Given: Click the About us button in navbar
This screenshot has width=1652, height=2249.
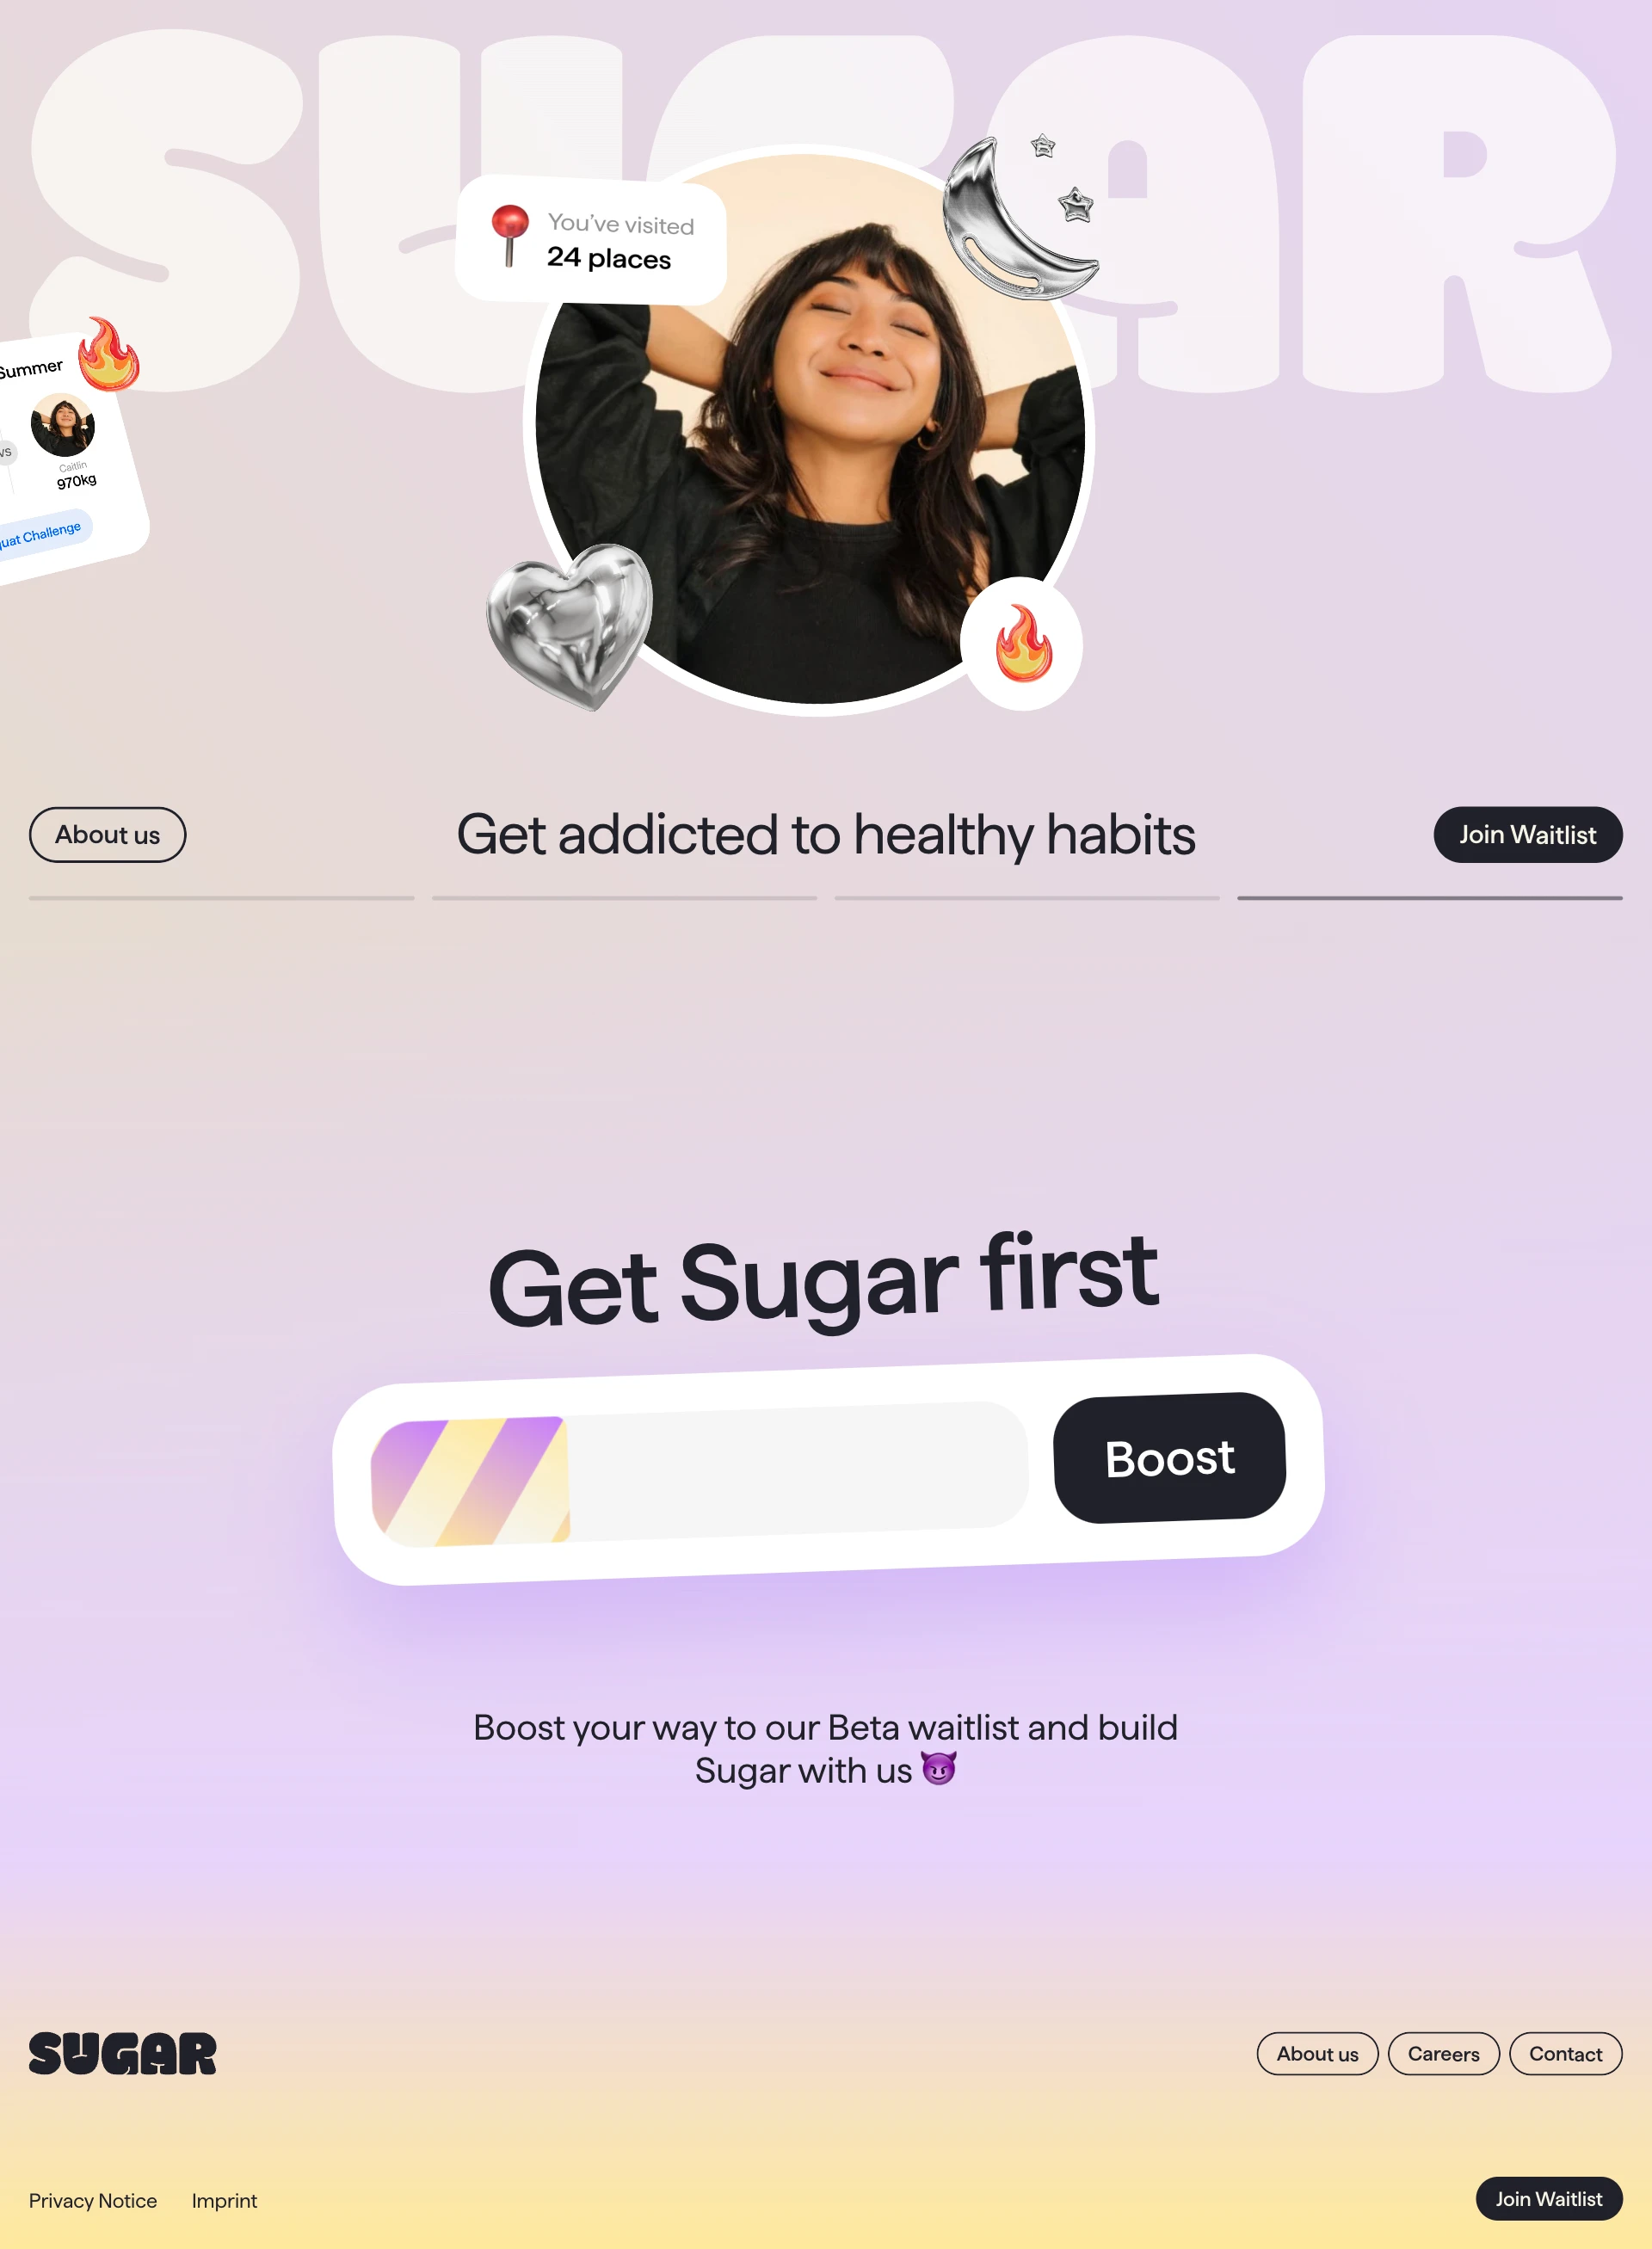Looking at the screenshot, I should 107,833.
